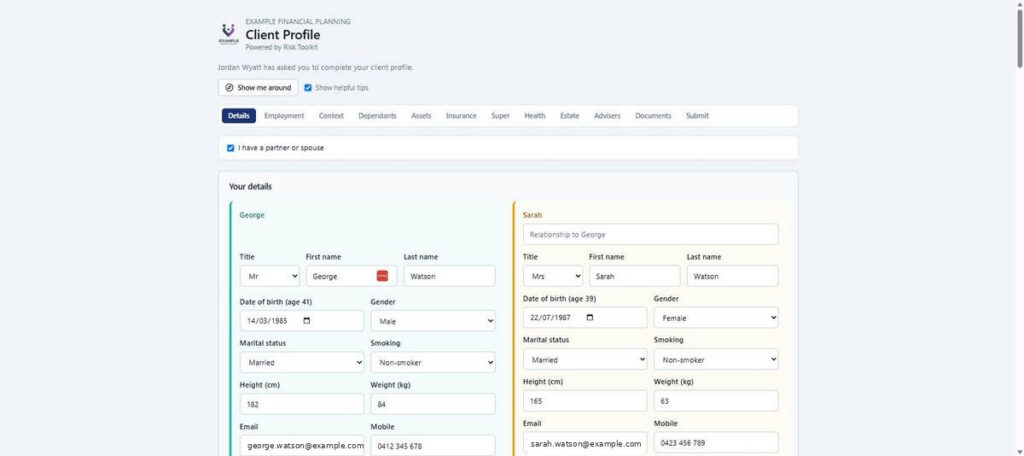
Task: Click Sarah's Height field showing 165
Action: point(585,400)
